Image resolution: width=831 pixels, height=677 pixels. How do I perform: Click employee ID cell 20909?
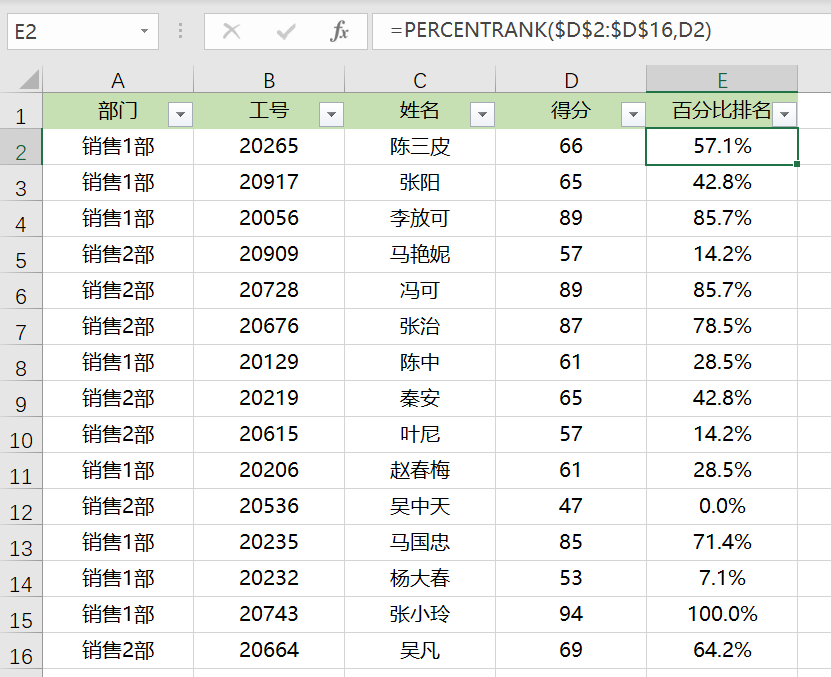(269, 254)
